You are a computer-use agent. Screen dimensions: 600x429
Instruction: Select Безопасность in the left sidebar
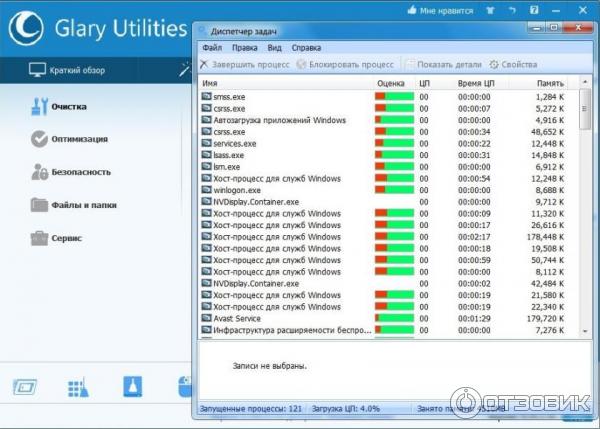coord(80,172)
